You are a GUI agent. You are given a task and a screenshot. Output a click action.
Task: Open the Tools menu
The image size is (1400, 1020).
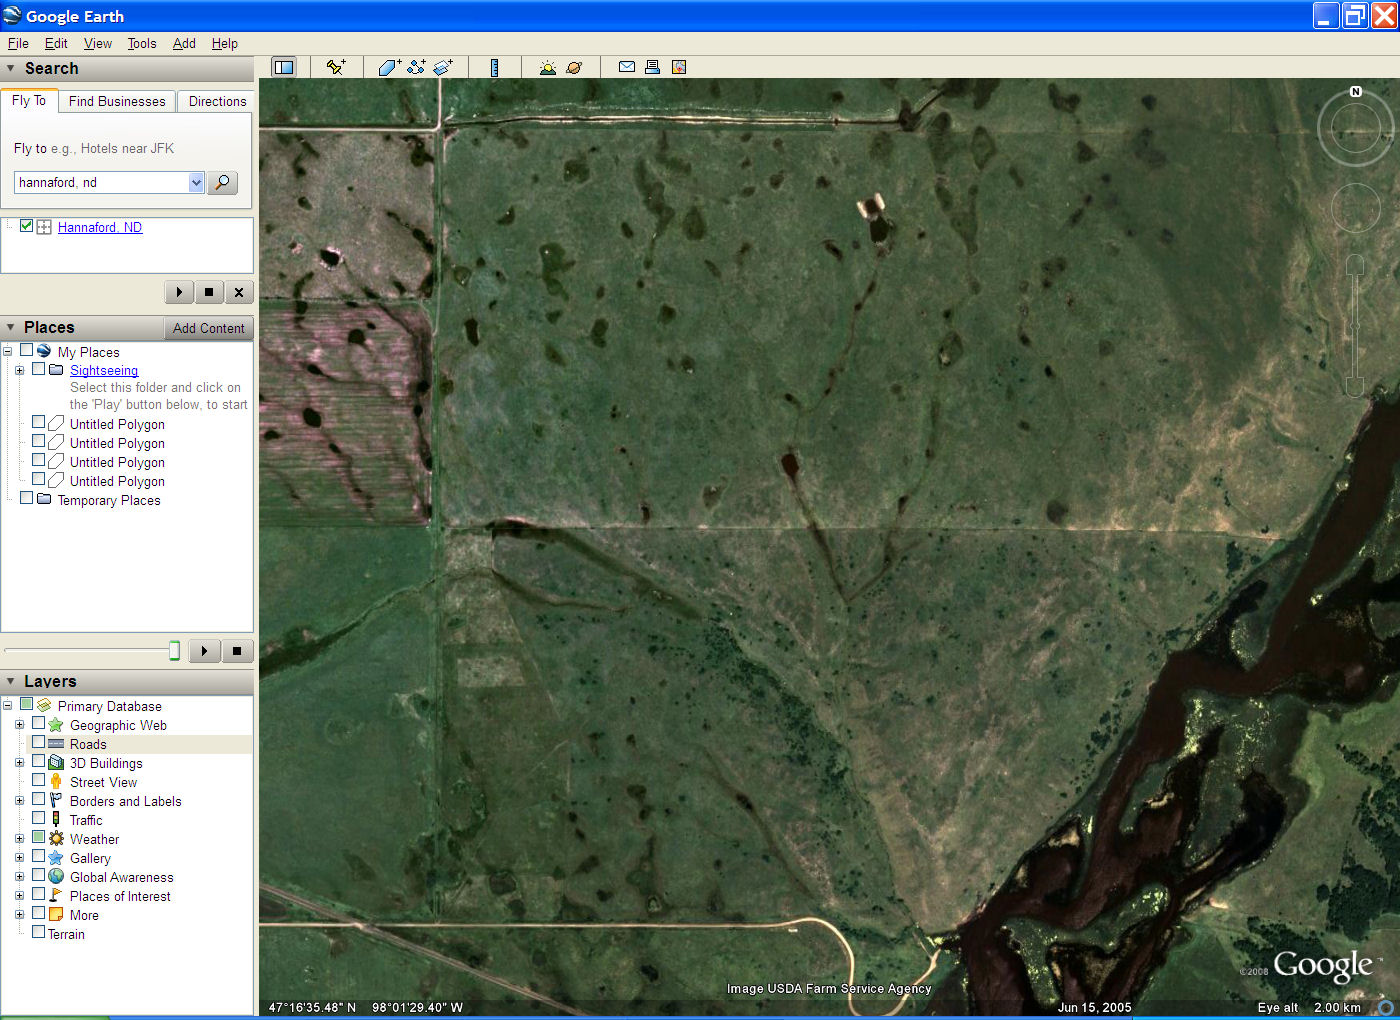[142, 43]
